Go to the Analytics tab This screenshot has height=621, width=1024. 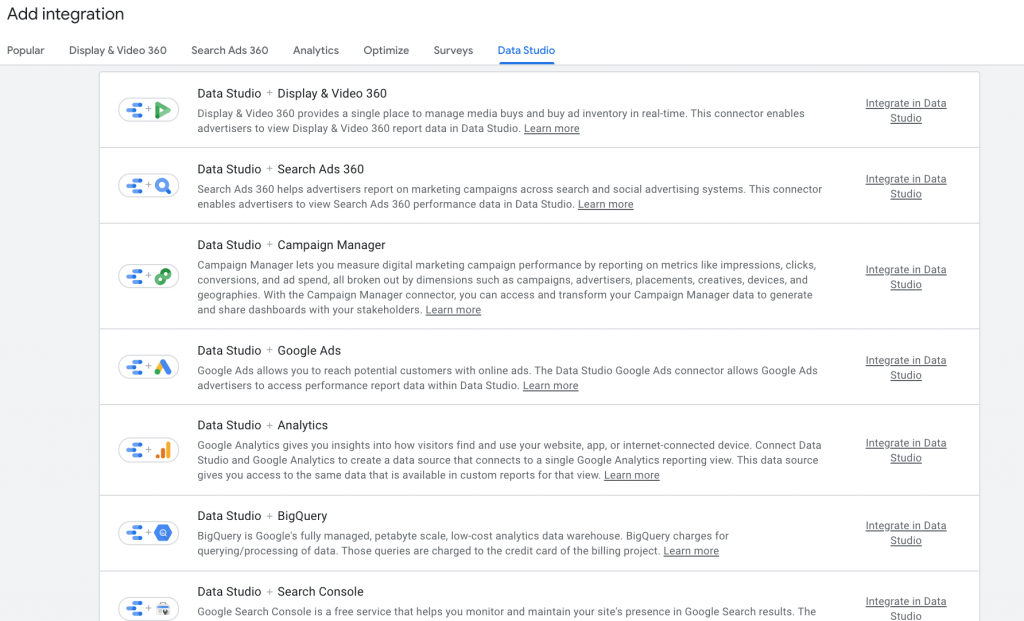316,50
